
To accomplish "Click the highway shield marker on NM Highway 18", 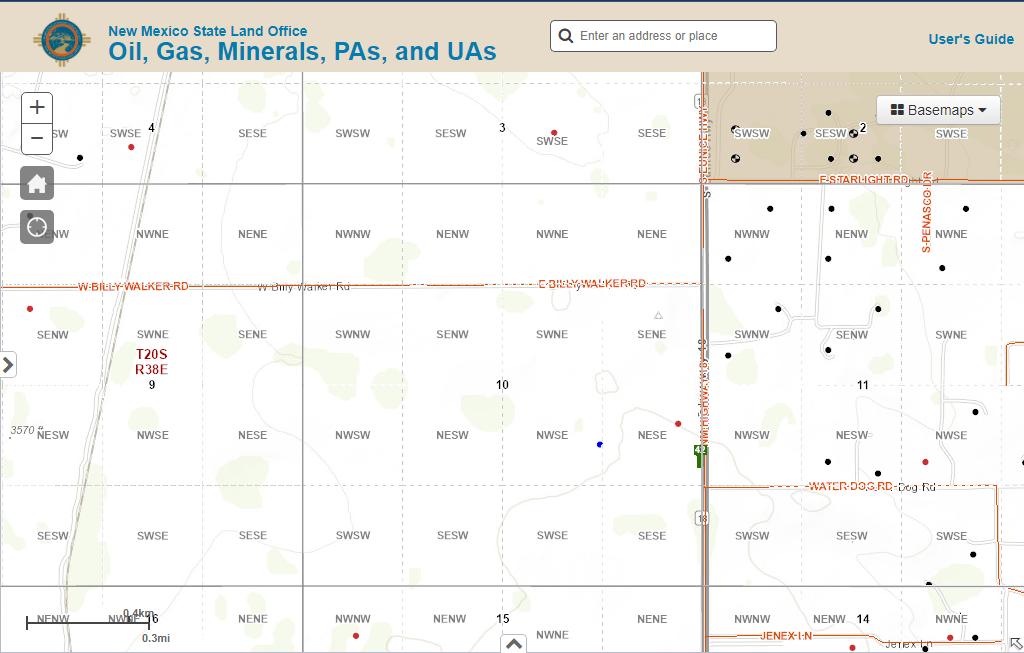I will [701, 518].
